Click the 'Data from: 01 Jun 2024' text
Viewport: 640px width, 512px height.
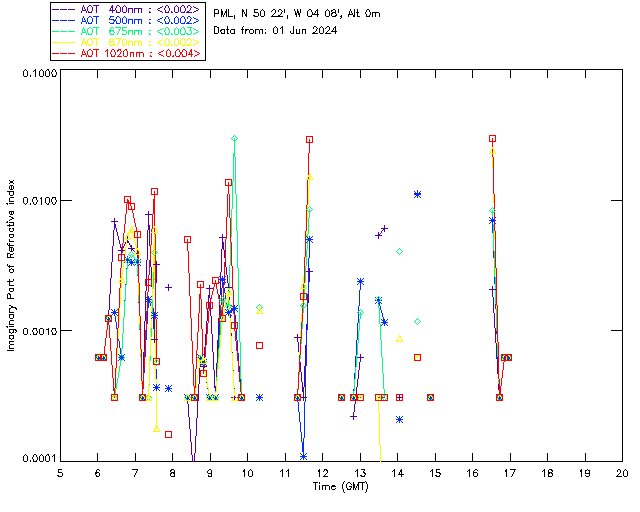(276, 31)
